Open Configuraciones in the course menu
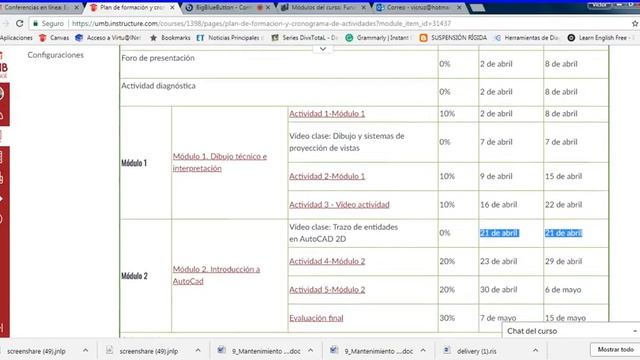This screenshot has height=360, width=640. pyautogui.click(x=56, y=55)
